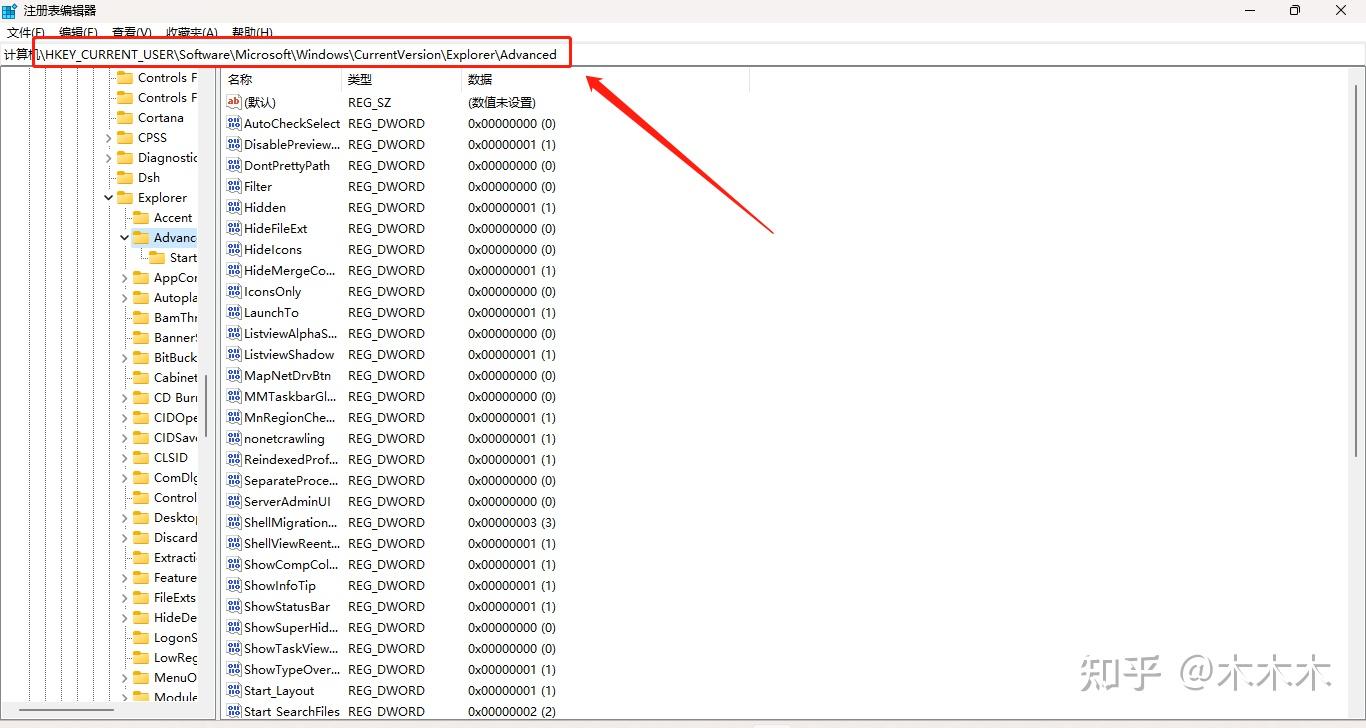Image resolution: width=1366 pixels, height=728 pixels.
Task: Click the Dsh key folder icon
Action: pos(125,177)
